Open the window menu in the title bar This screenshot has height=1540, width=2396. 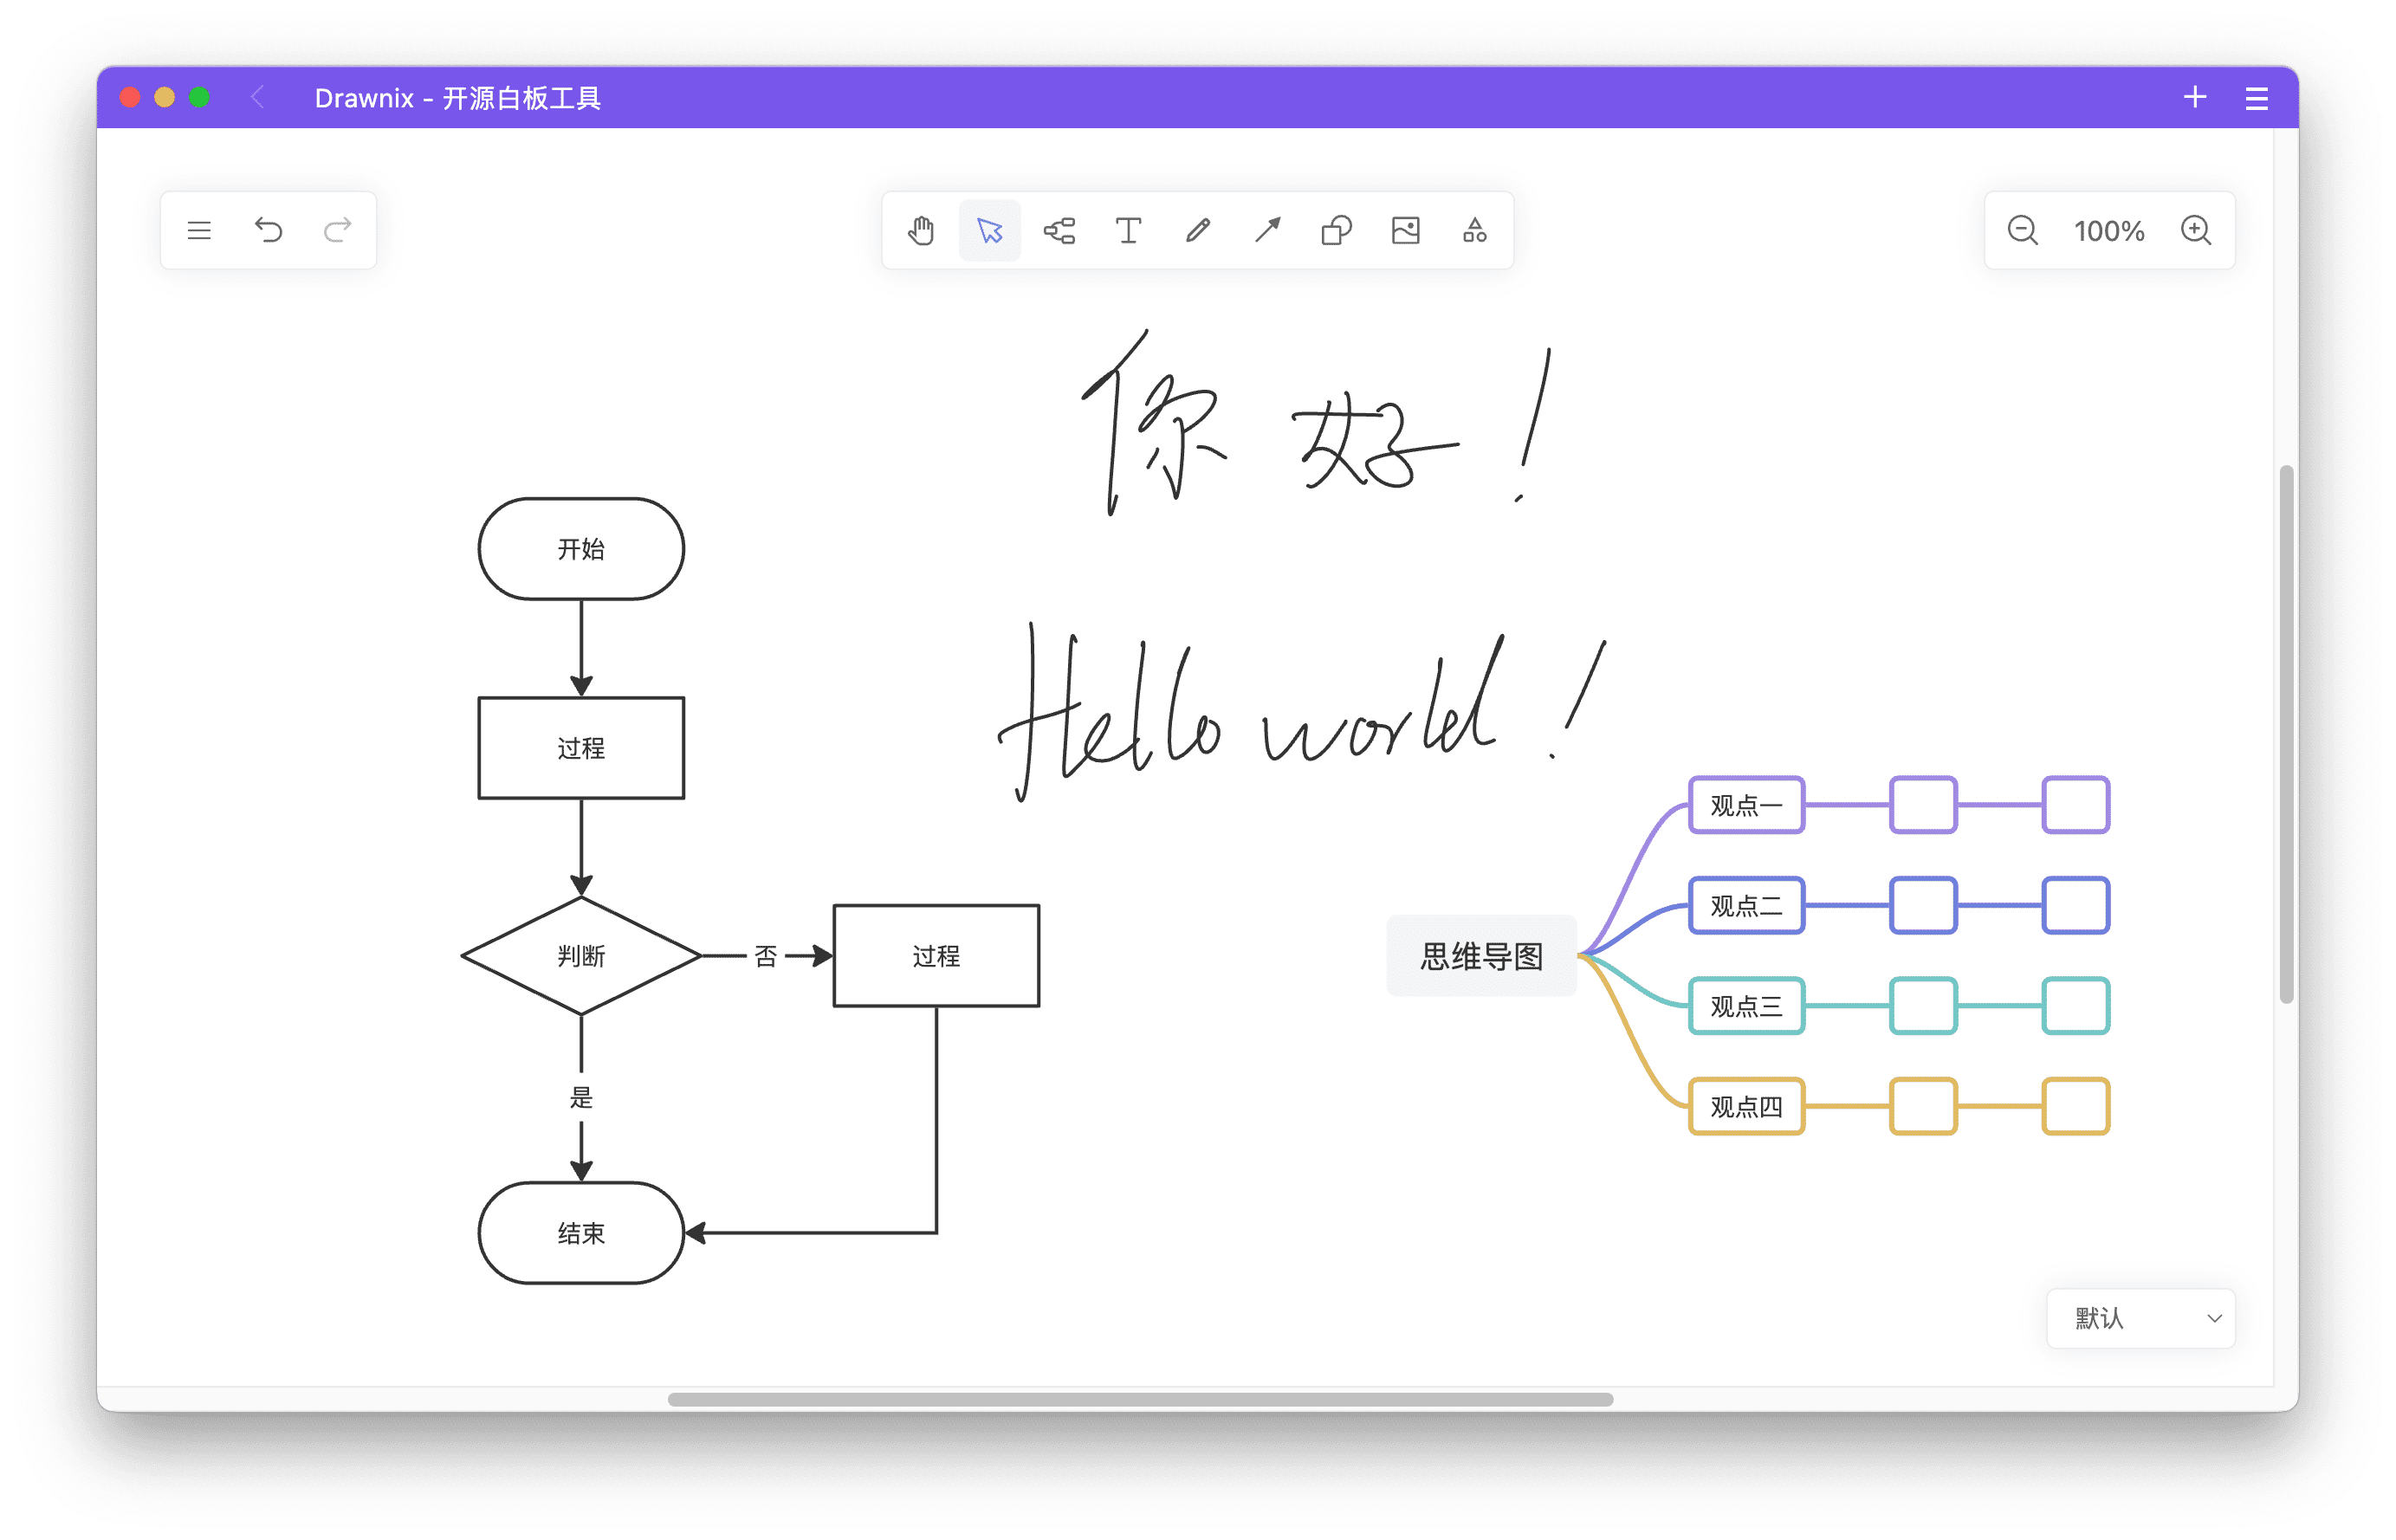click(2256, 97)
